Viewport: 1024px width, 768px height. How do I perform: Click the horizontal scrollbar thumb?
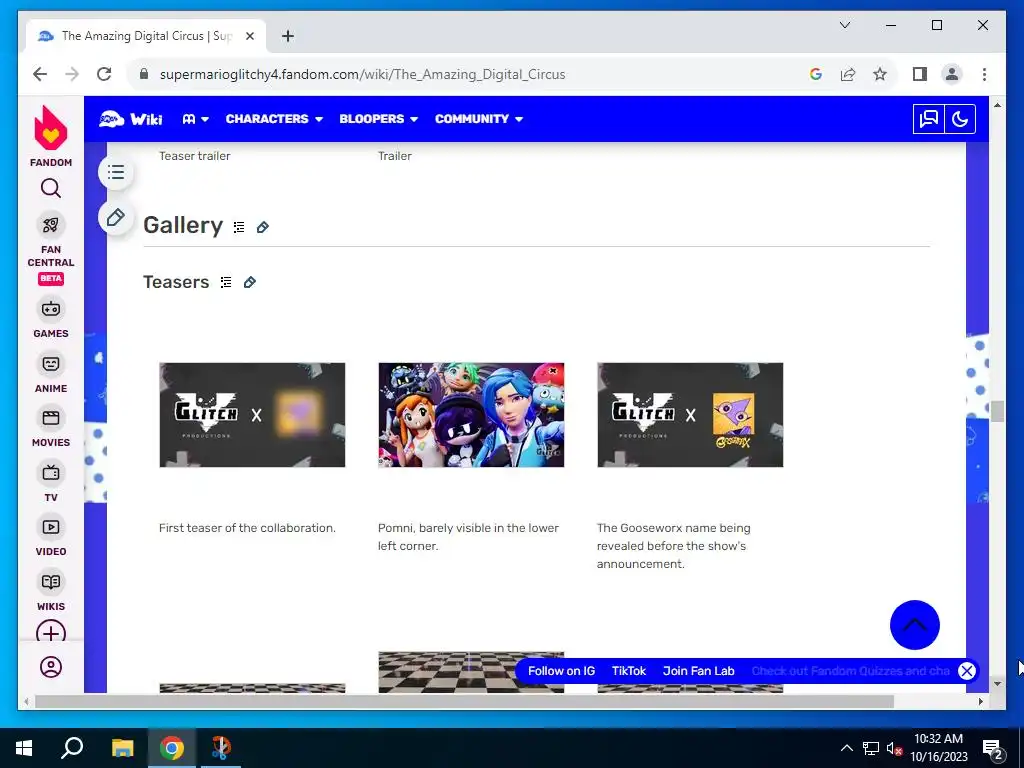coord(464,701)
